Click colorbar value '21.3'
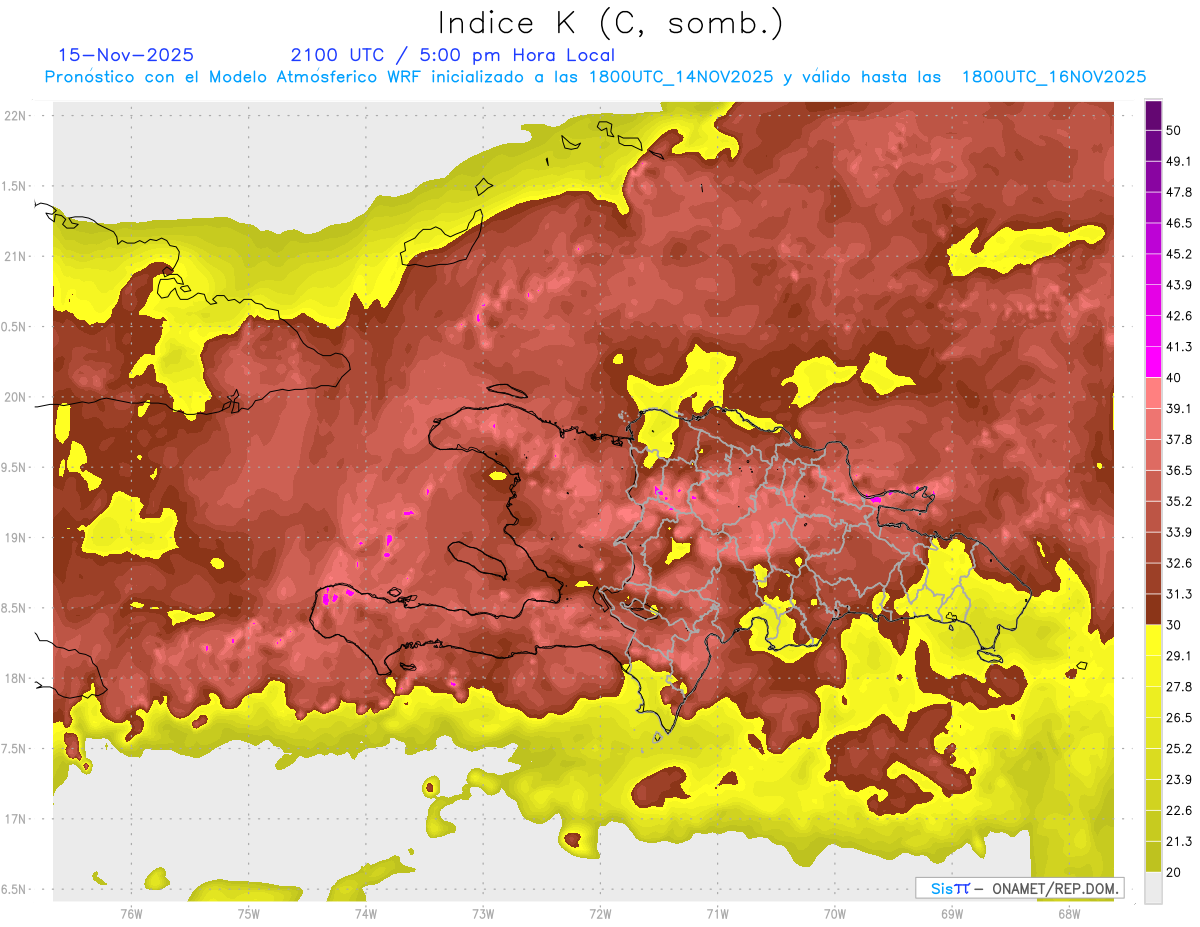 (1178, 841)
